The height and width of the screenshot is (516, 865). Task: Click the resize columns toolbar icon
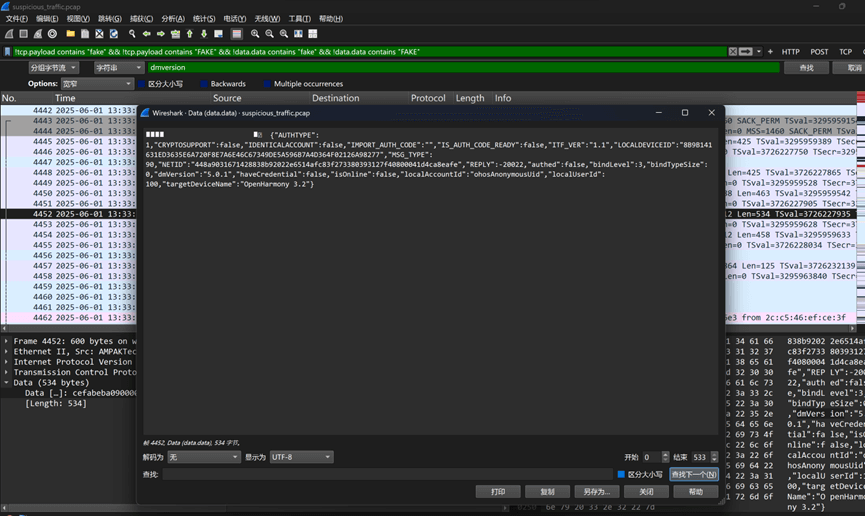tap(298, 34)
